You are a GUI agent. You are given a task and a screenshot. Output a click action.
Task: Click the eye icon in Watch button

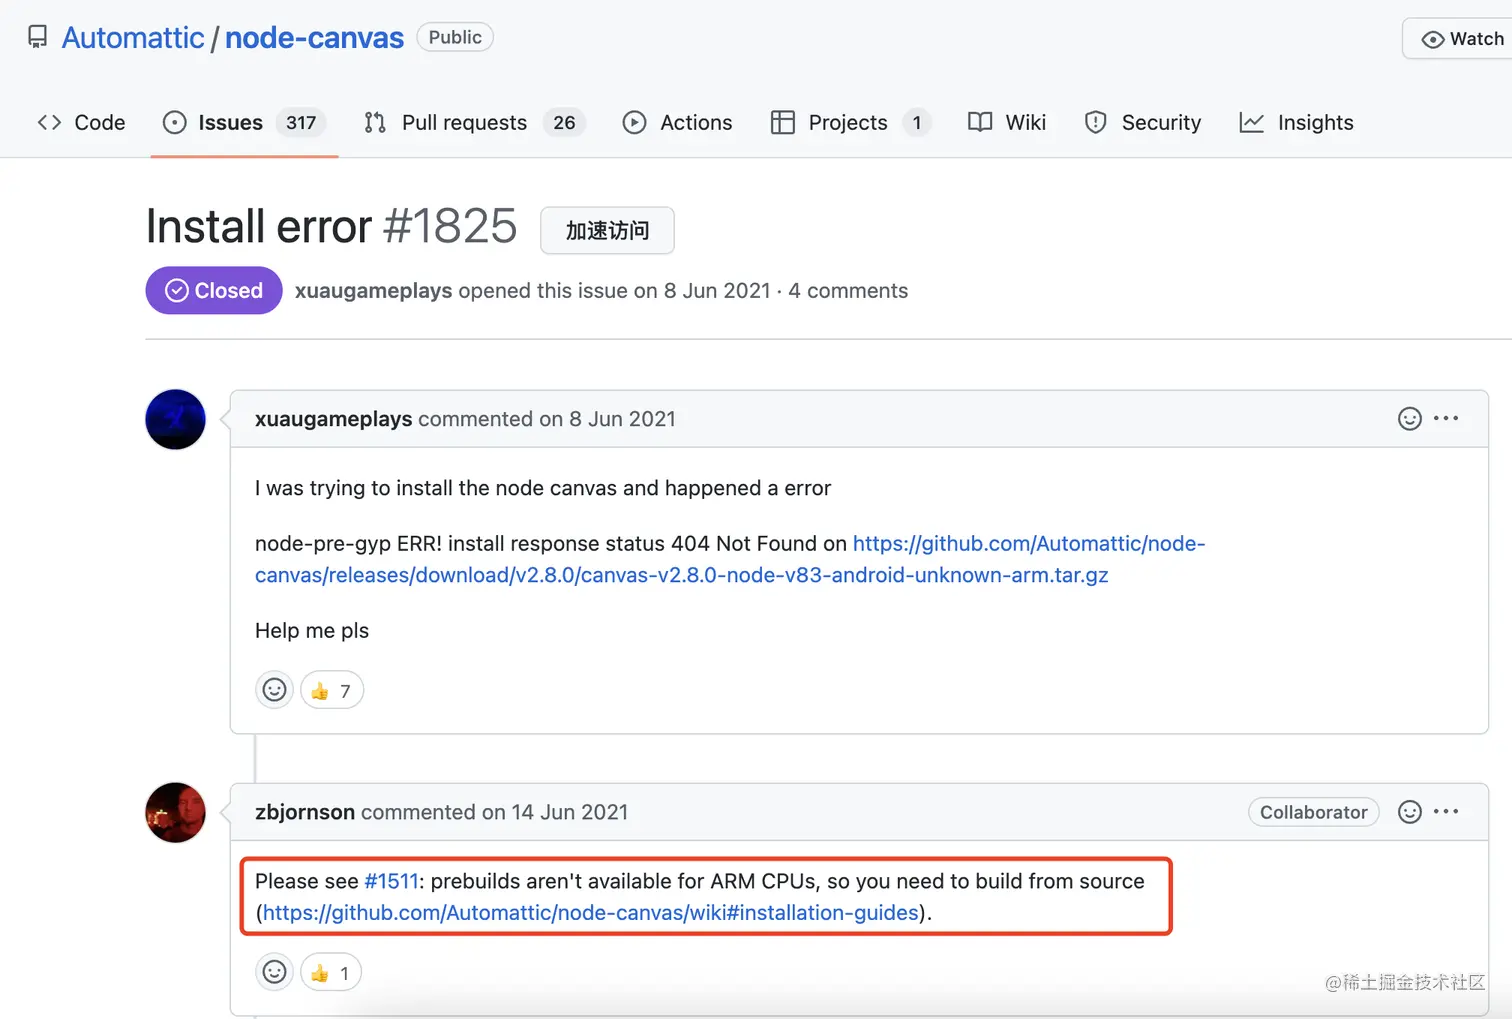coord(1432,39)
